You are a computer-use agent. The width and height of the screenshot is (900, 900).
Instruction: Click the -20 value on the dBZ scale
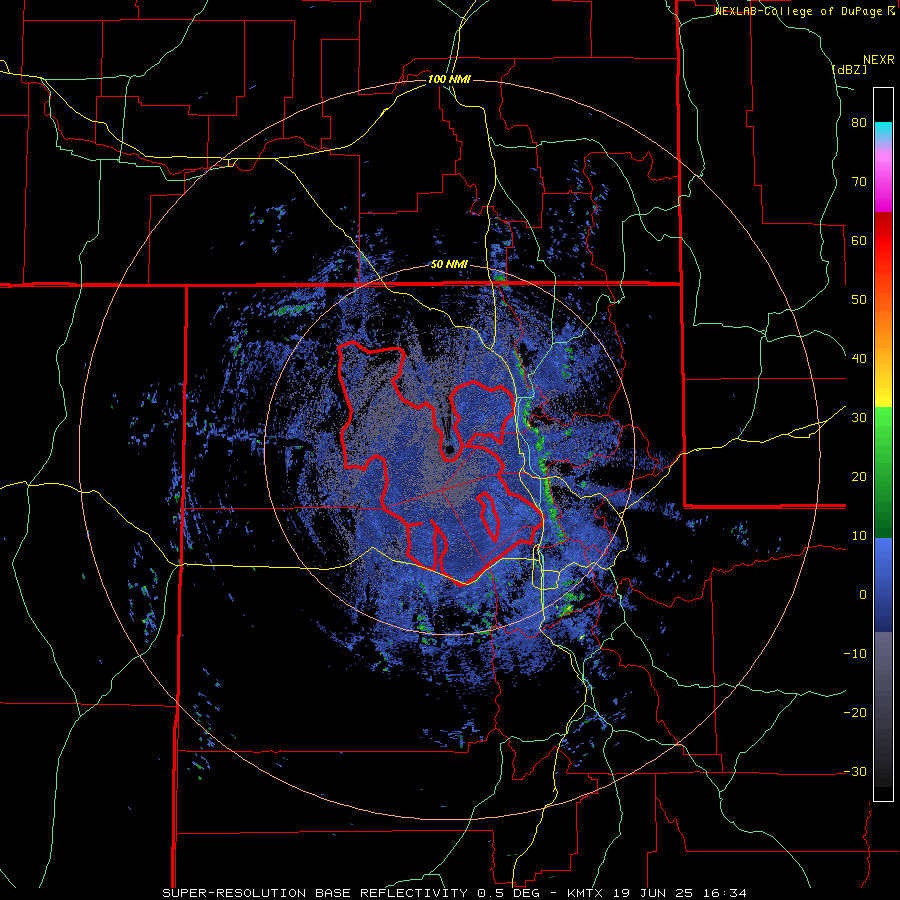855,713
